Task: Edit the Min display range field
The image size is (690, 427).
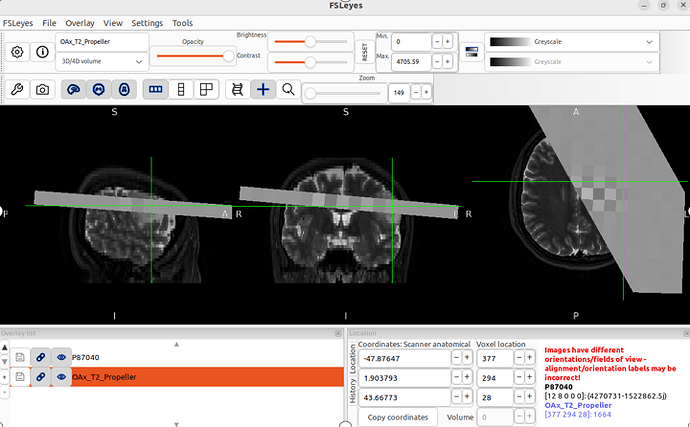Action: pos(411,42)
